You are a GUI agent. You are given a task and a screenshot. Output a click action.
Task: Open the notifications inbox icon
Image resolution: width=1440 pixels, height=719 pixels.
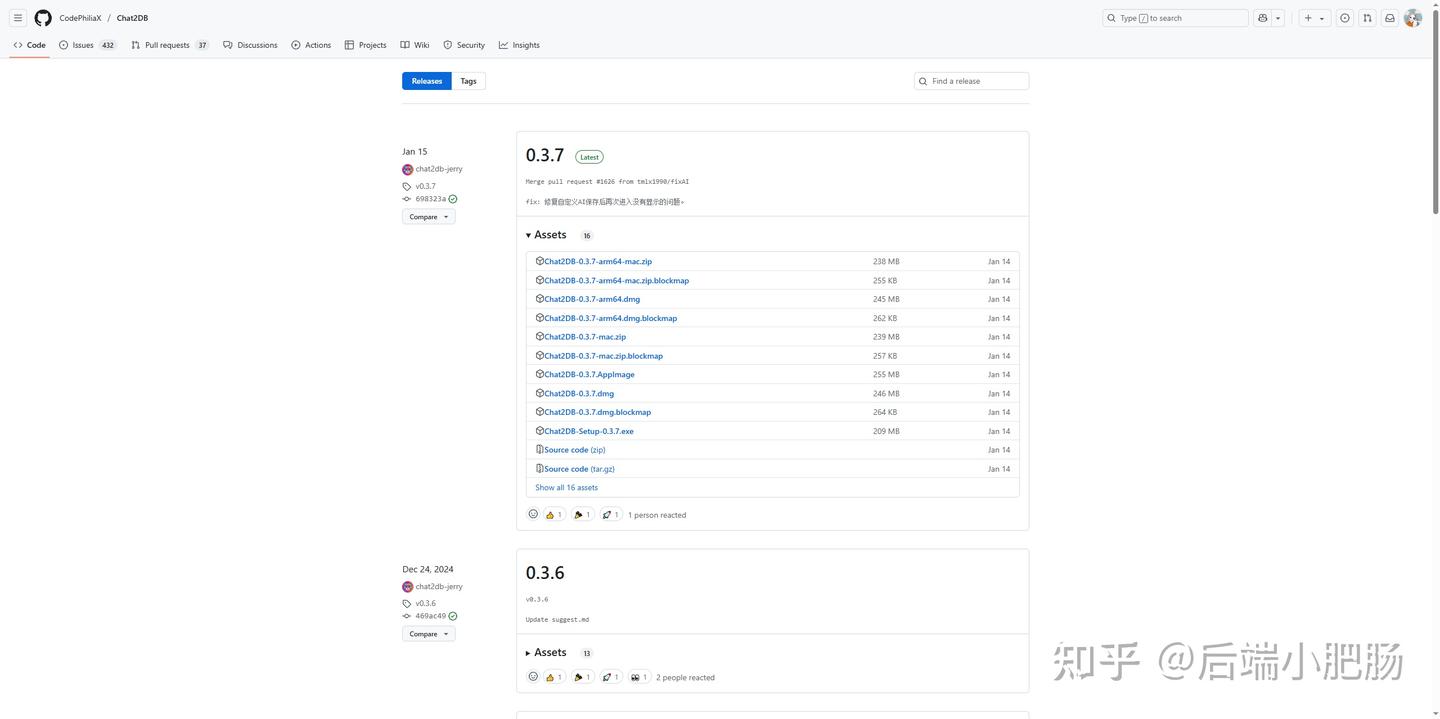point(1389,17)
